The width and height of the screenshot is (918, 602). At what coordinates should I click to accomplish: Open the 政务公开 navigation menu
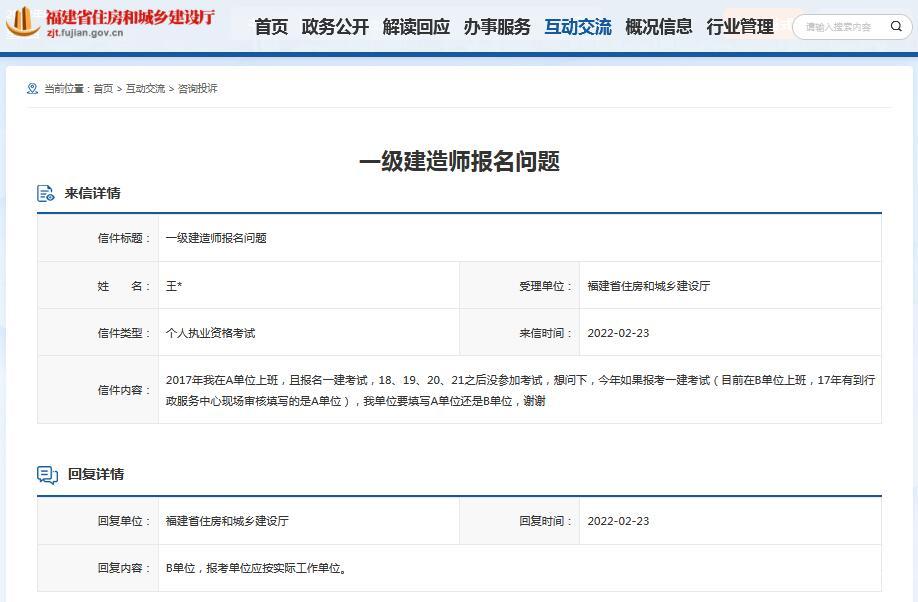point(335,26)
